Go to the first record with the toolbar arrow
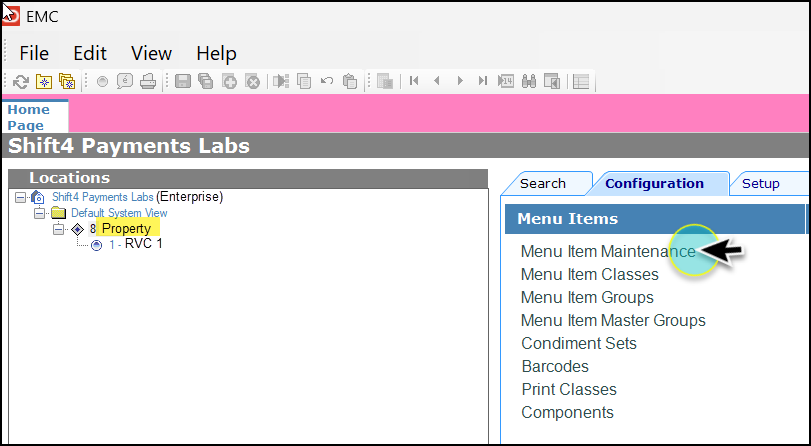Viewport: 811px width, 446px height. (x=414, y=81)
